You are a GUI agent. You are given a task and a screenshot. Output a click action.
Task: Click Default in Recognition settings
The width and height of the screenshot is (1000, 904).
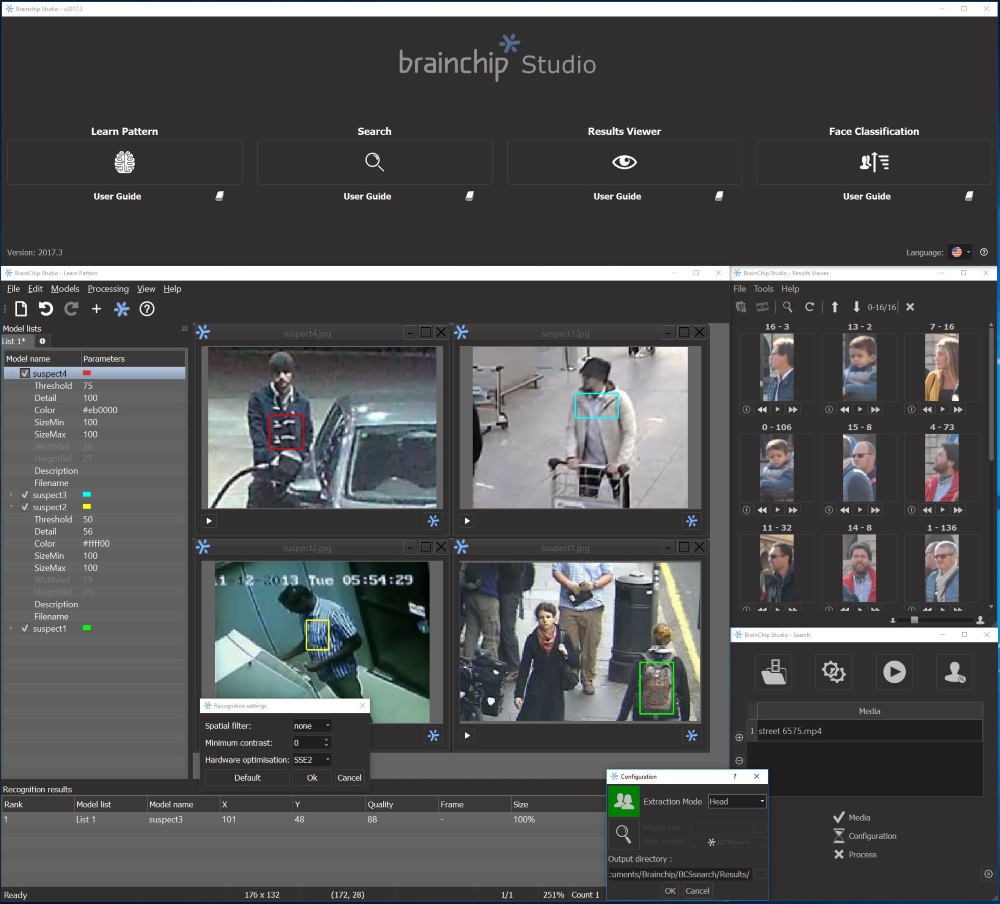pos(247,778)
